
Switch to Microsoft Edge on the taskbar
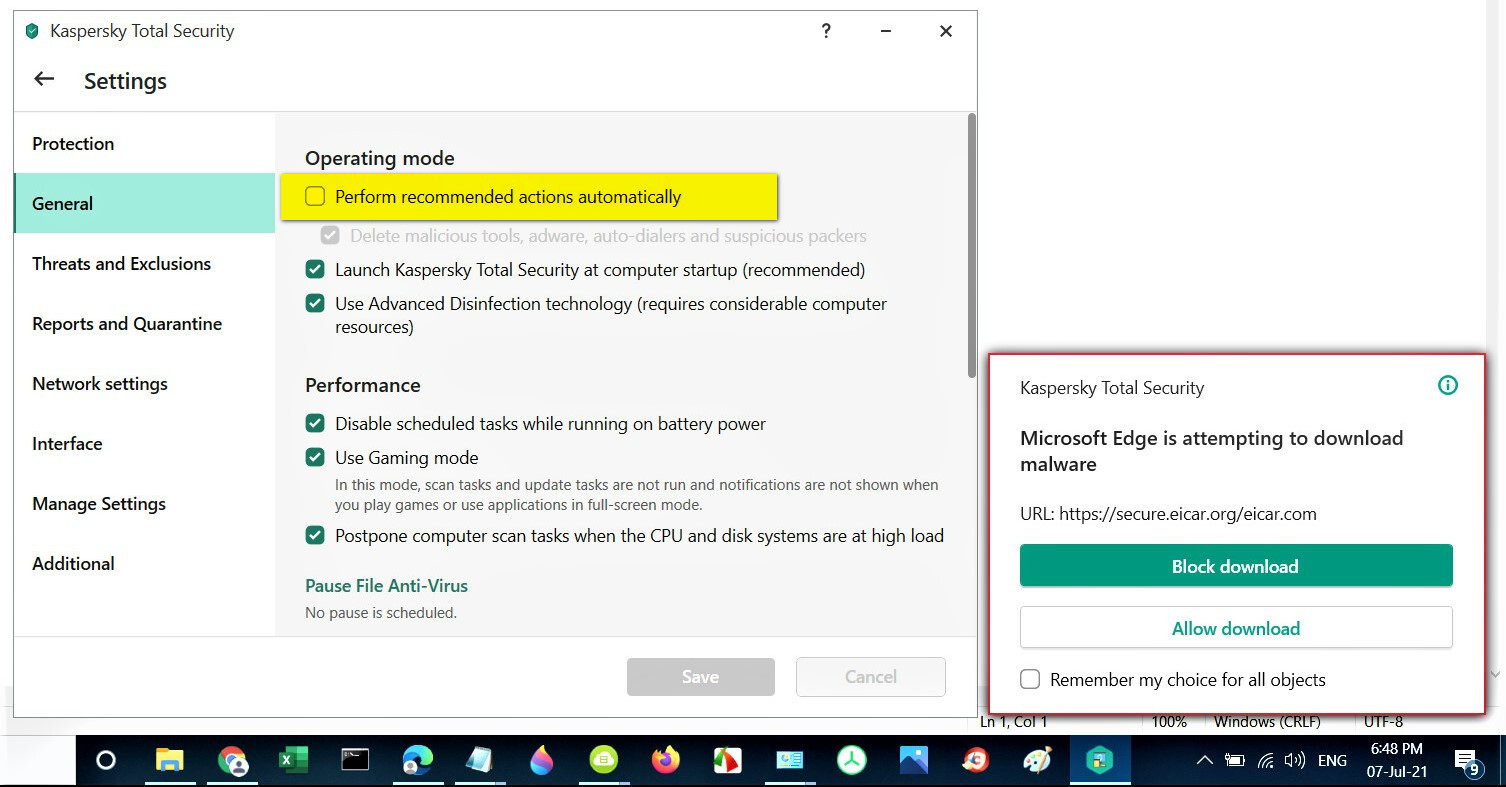tap(417, 761)
